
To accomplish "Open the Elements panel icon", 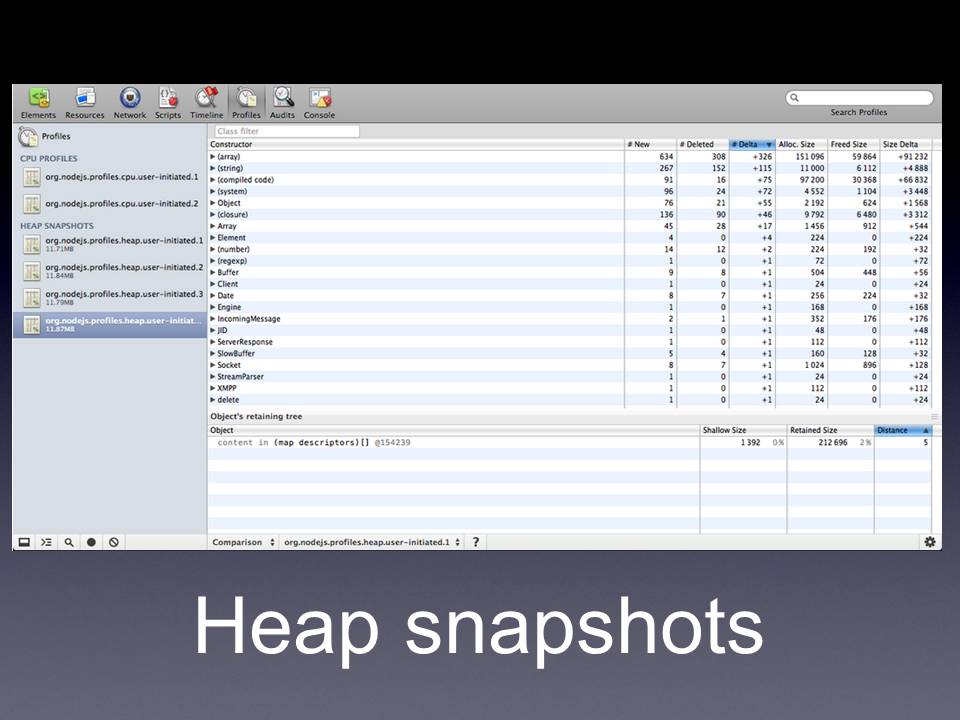I will tap(39, 98).
